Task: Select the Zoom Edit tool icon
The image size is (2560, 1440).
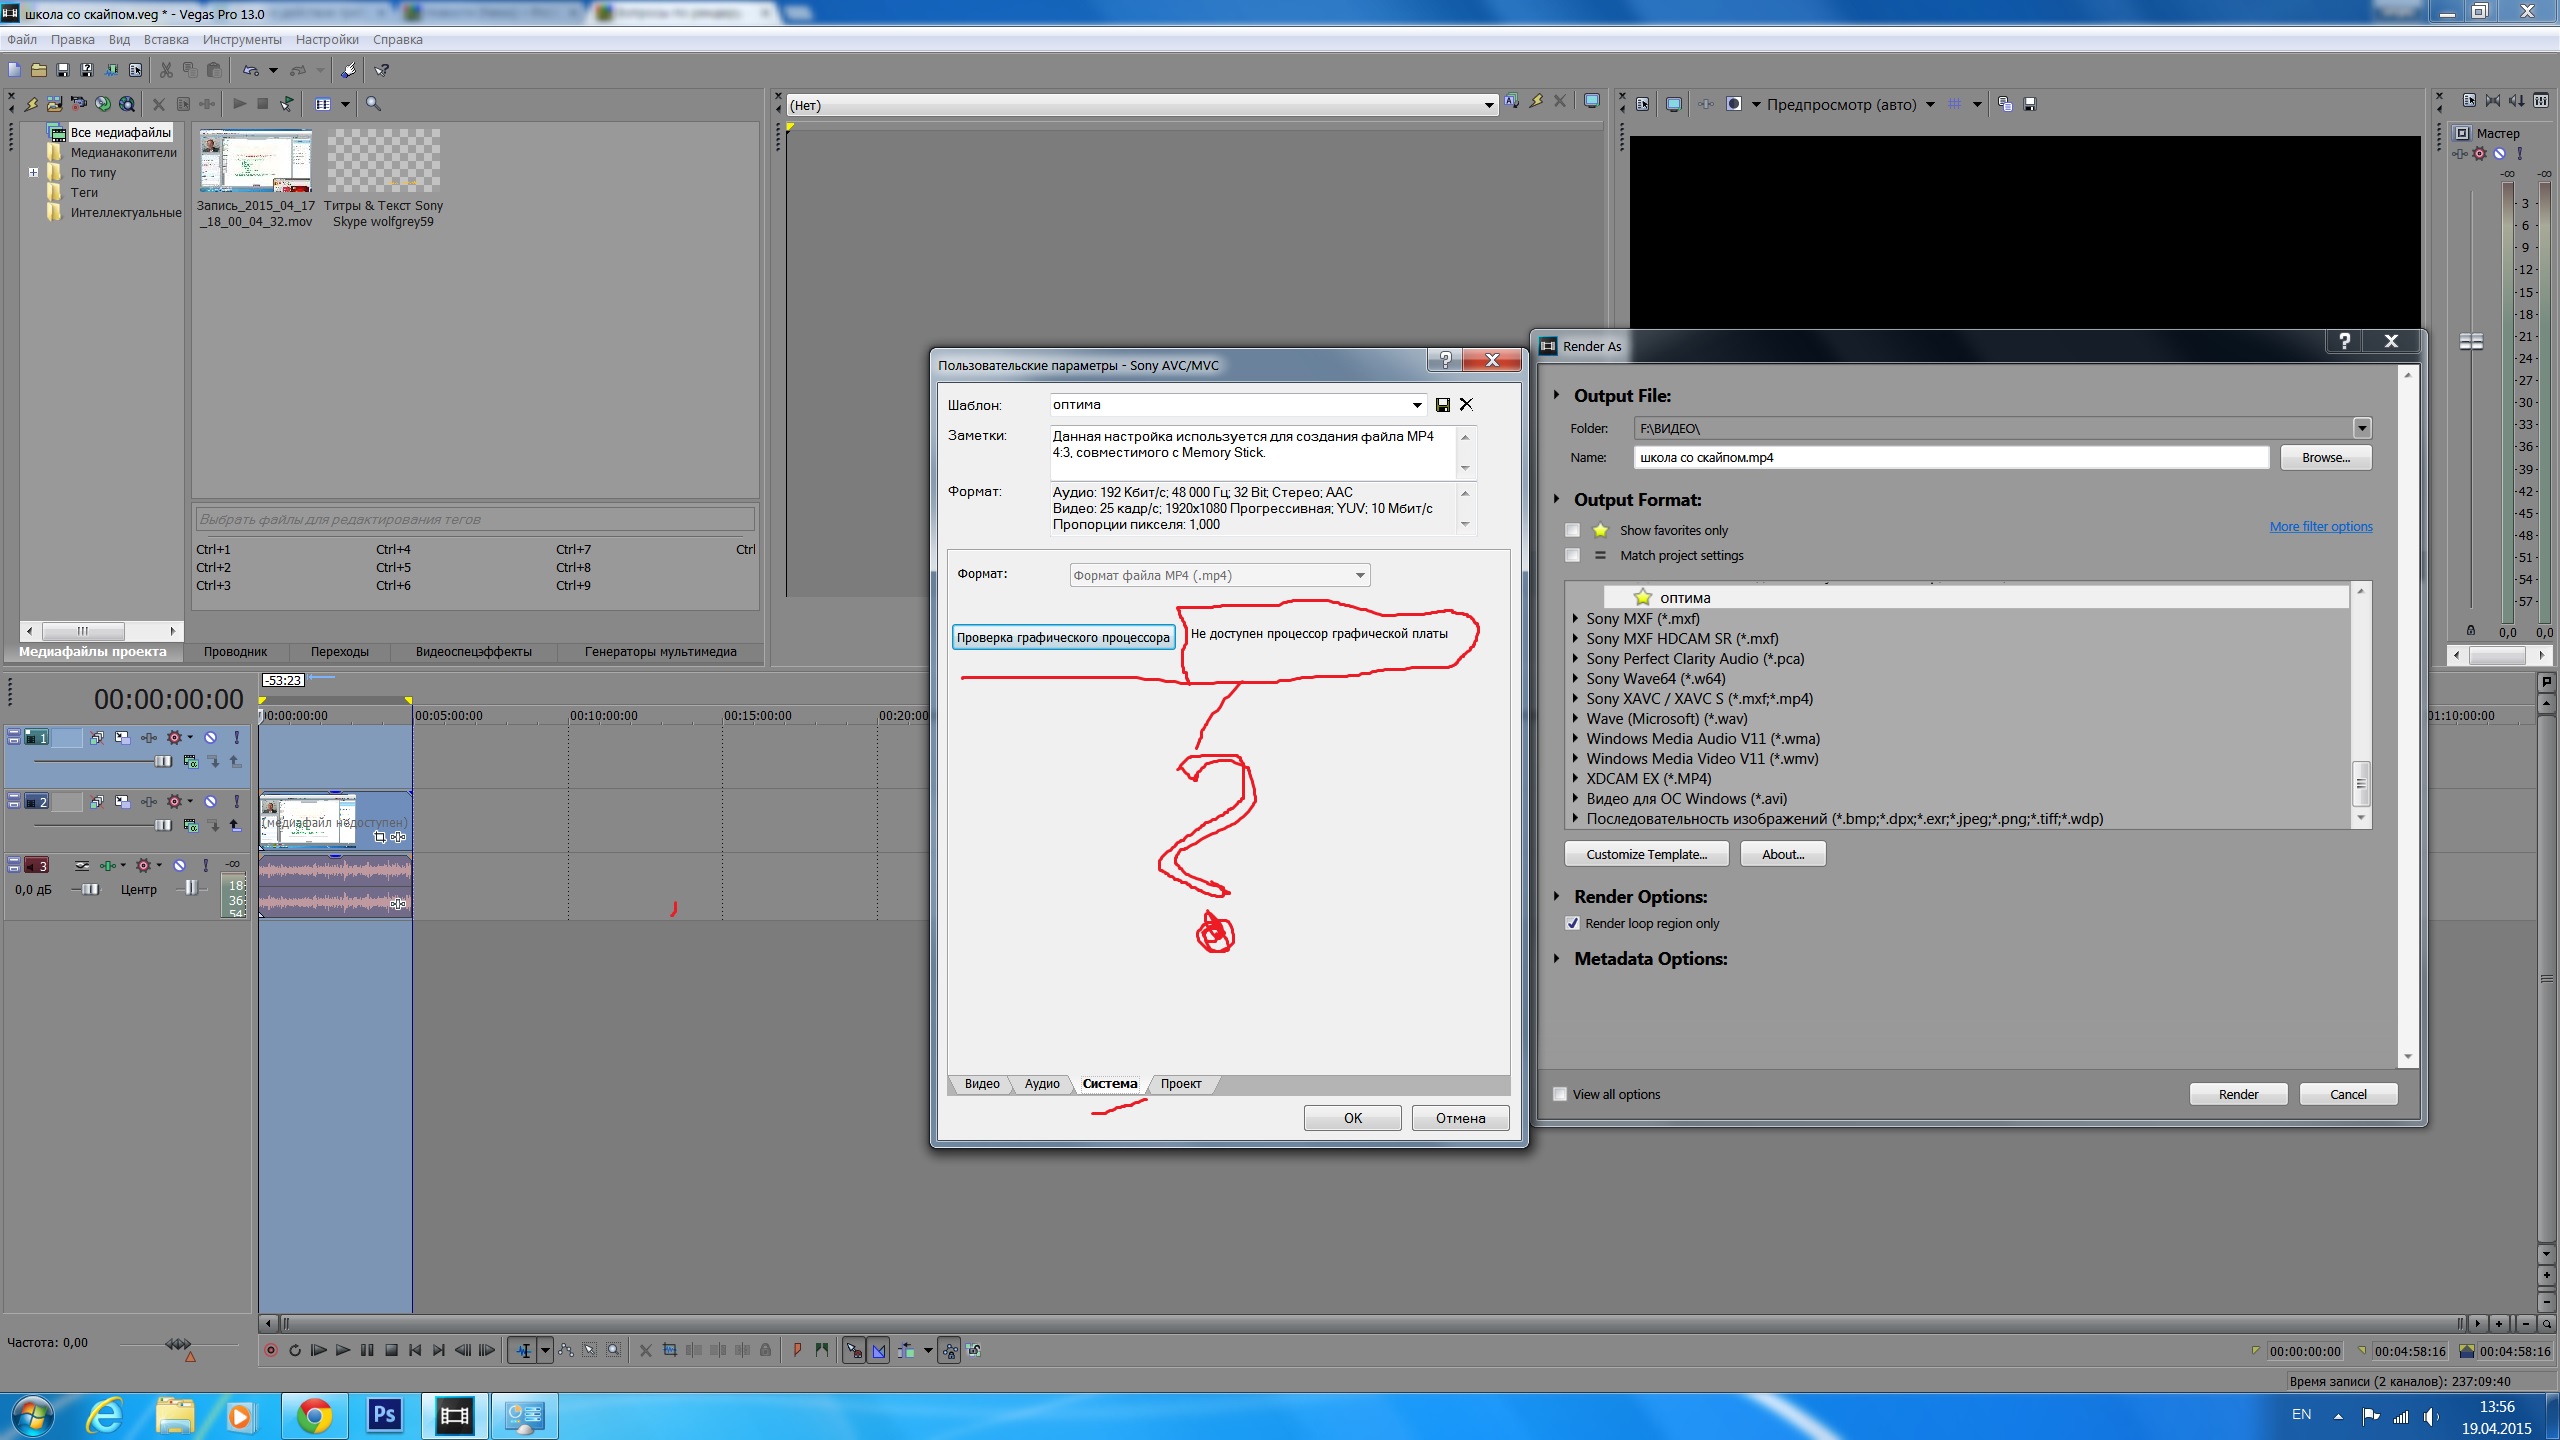Action: [614, 1350]
